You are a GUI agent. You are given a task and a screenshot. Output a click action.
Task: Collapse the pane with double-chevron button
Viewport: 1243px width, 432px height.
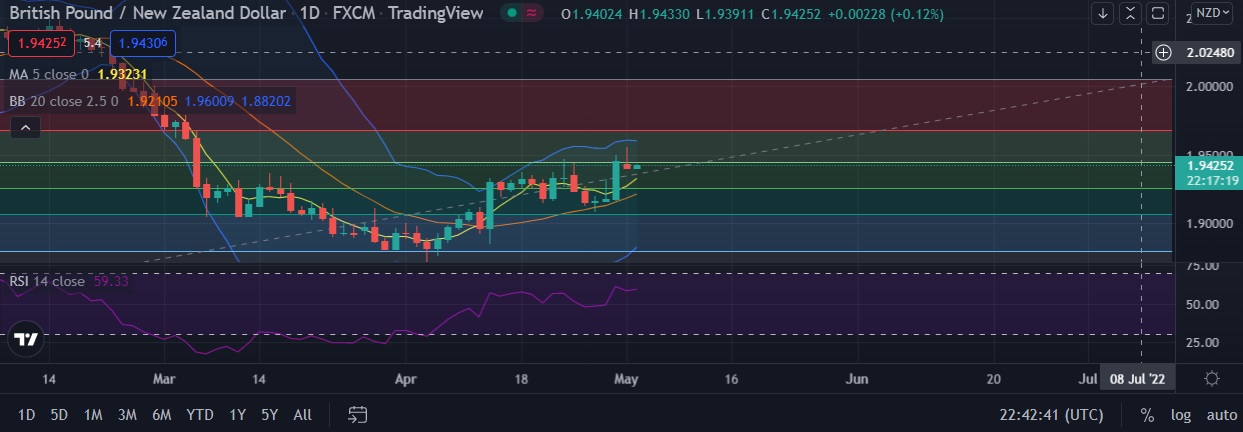coord(1130,13)
